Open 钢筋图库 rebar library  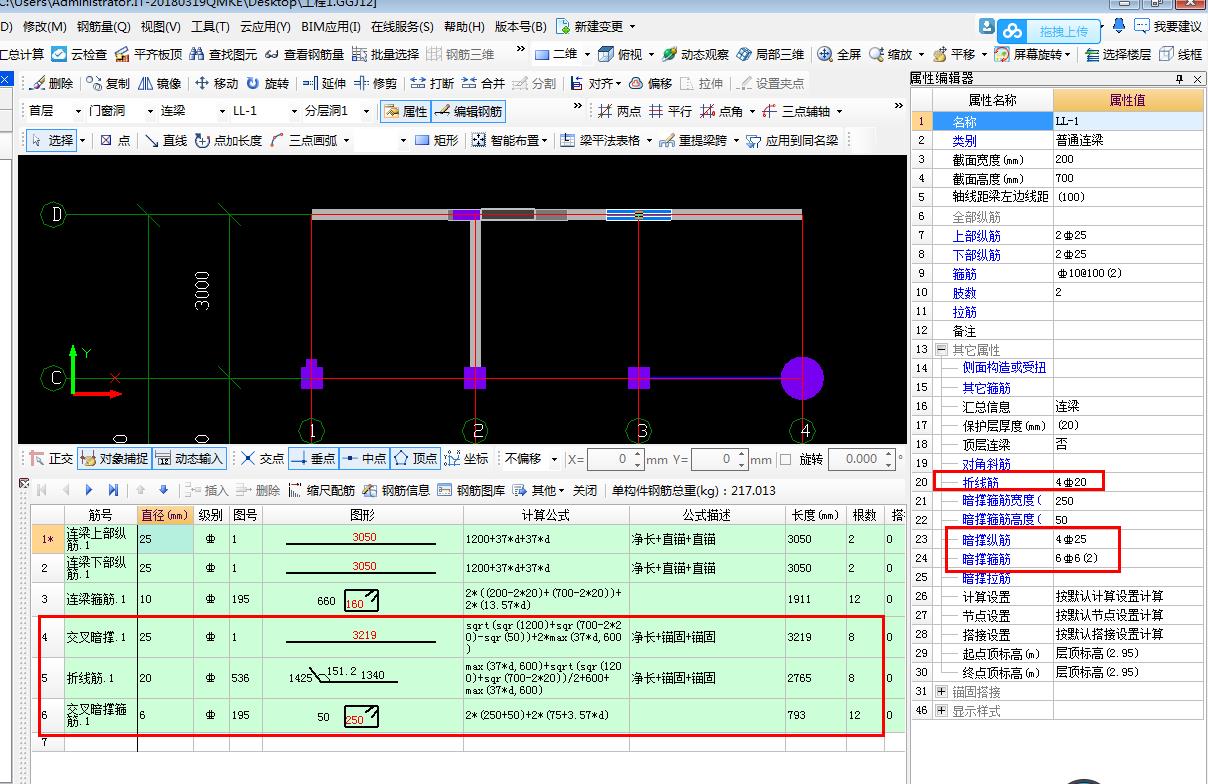pyautogui.click(x=471, y=490)
